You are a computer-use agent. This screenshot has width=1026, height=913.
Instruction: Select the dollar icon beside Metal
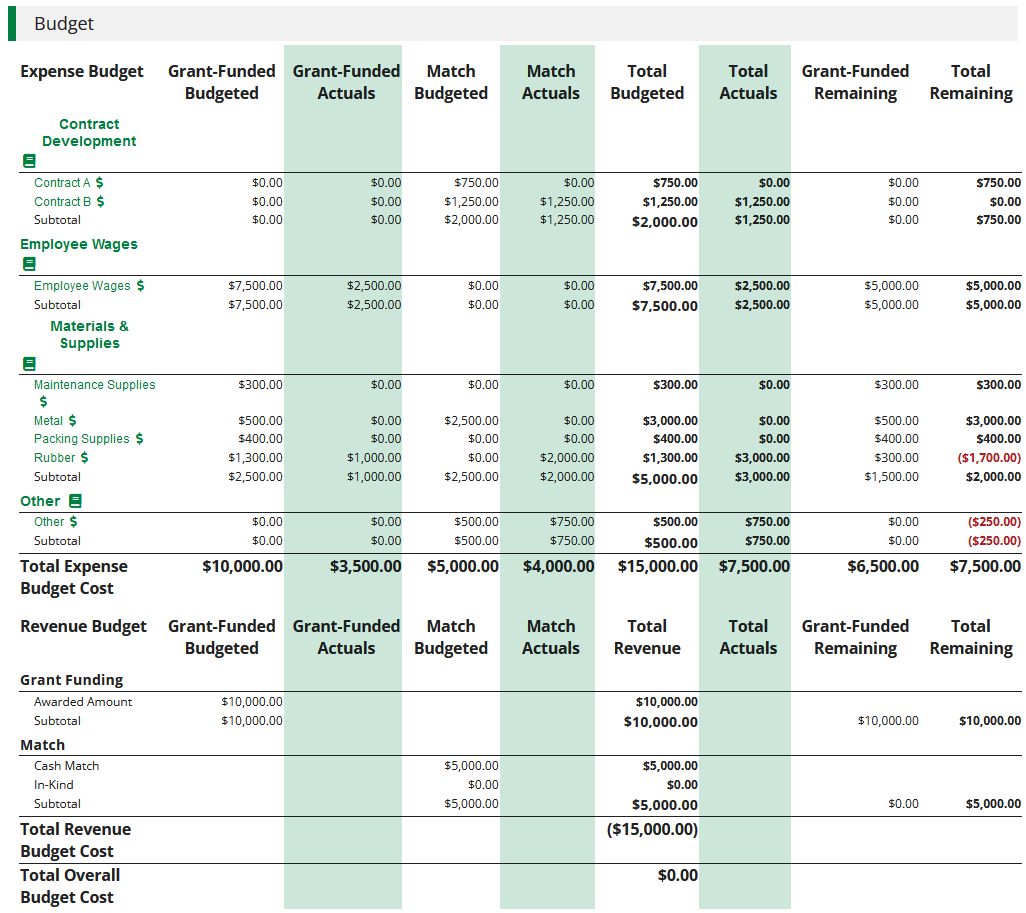point(72,421)
